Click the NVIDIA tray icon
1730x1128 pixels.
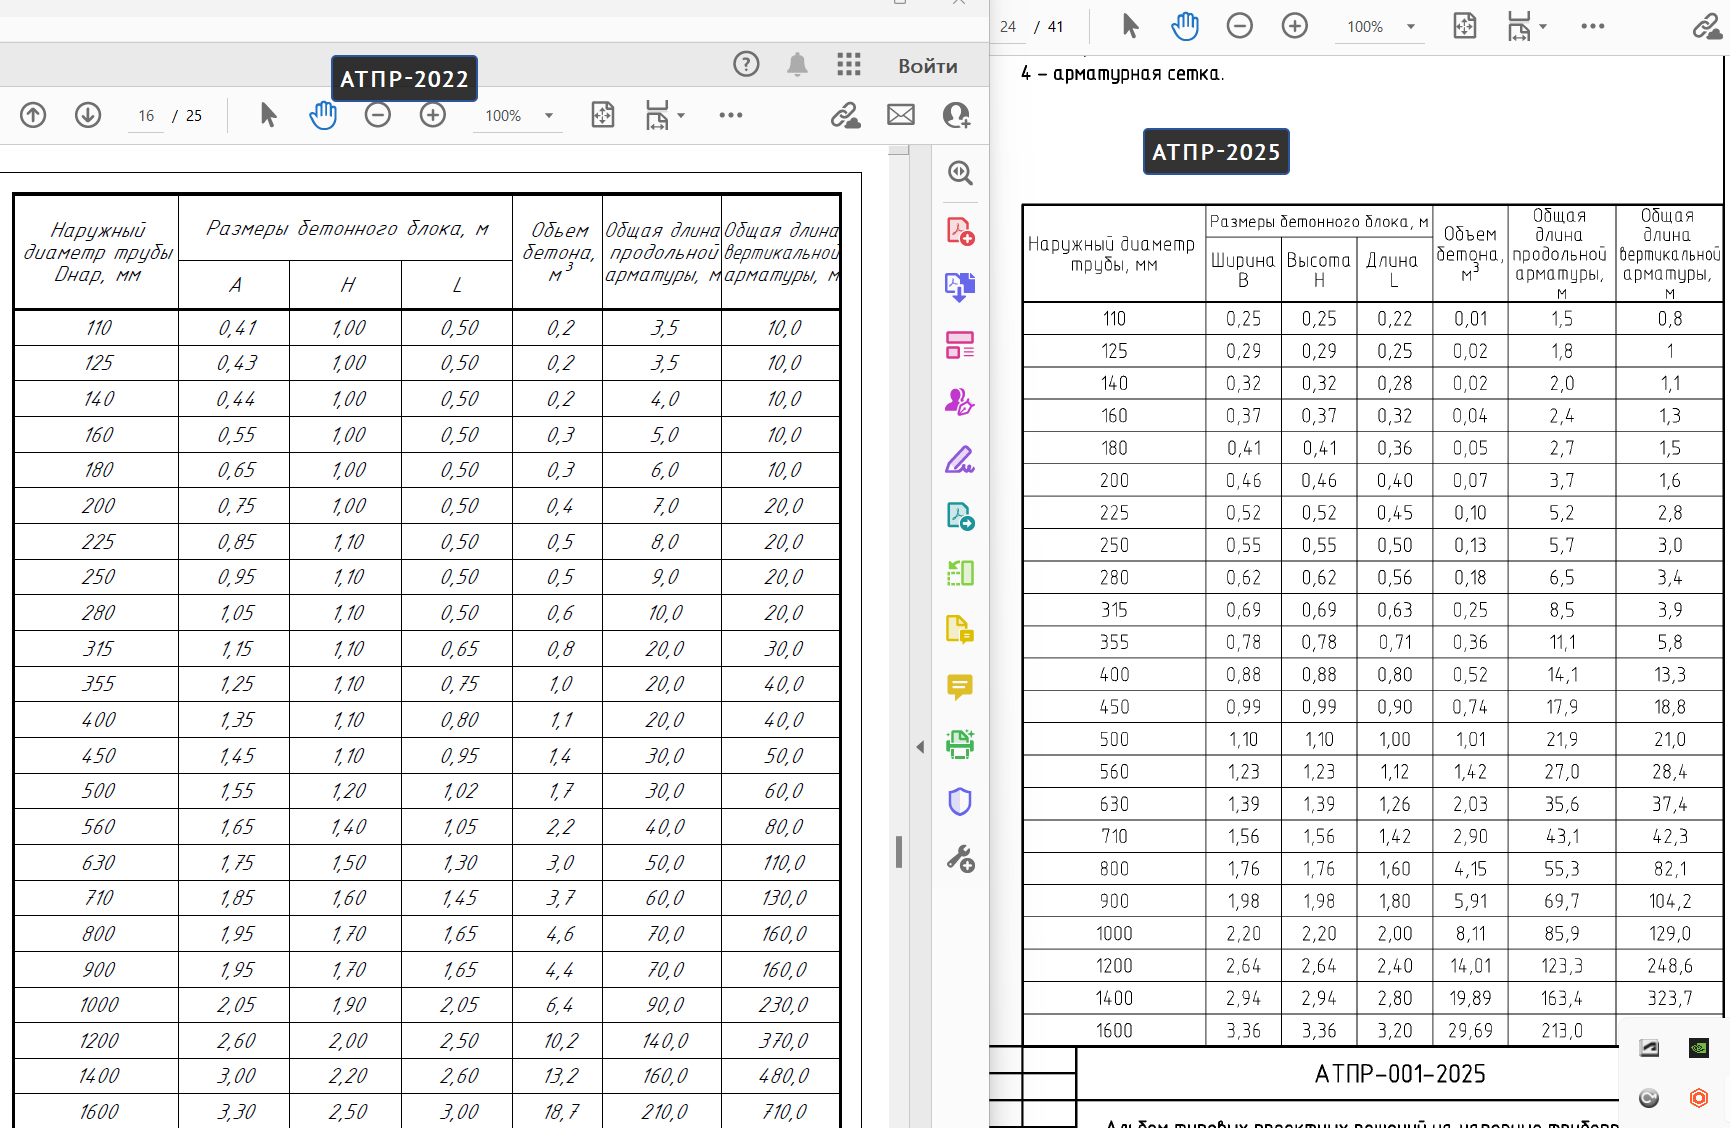1698,1048
